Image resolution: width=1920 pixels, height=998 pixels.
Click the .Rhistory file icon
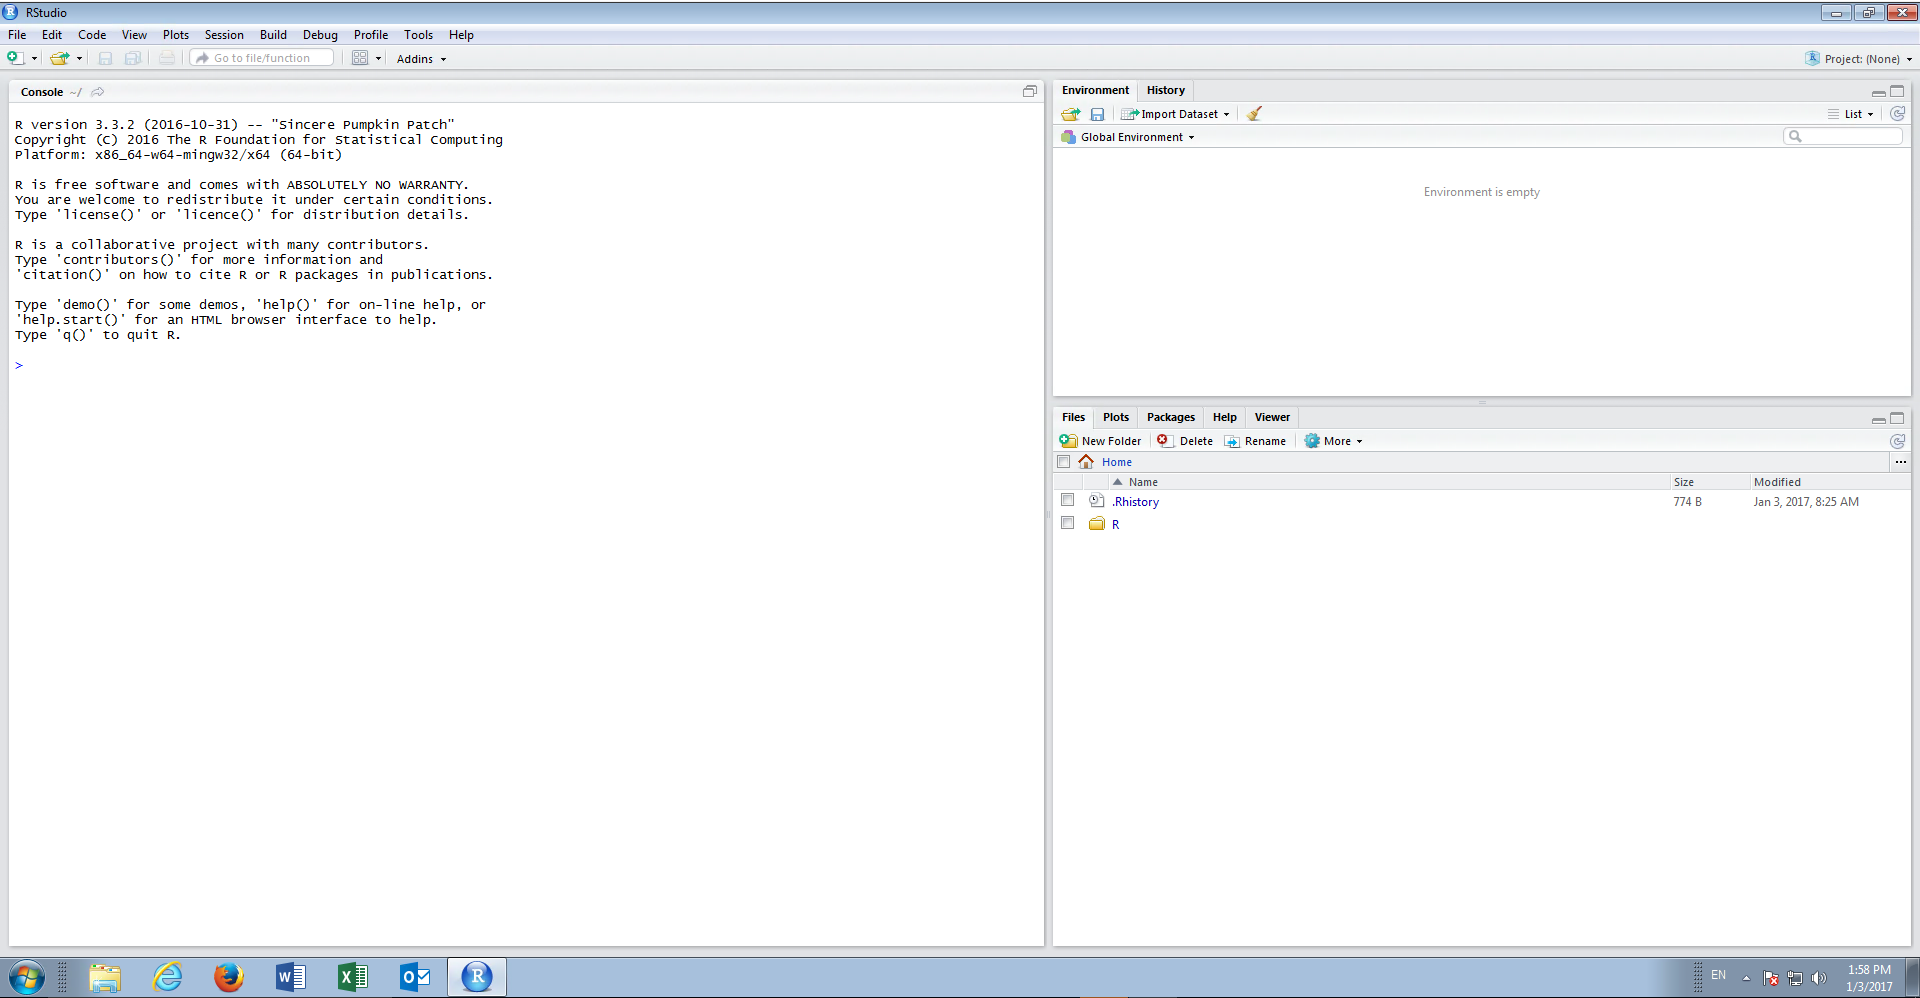[1097, 501]
